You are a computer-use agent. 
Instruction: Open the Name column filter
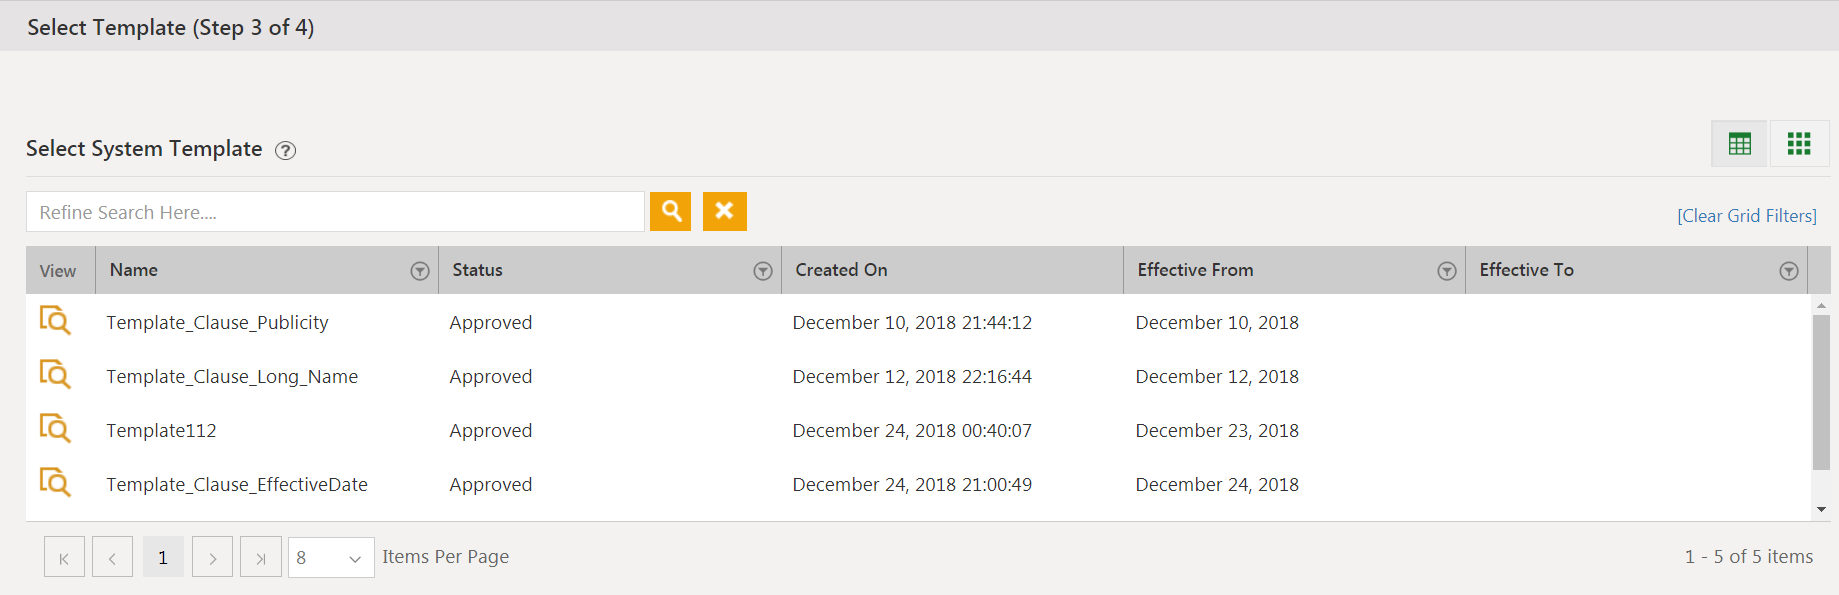pyautogui.click(x=420, y=271)
